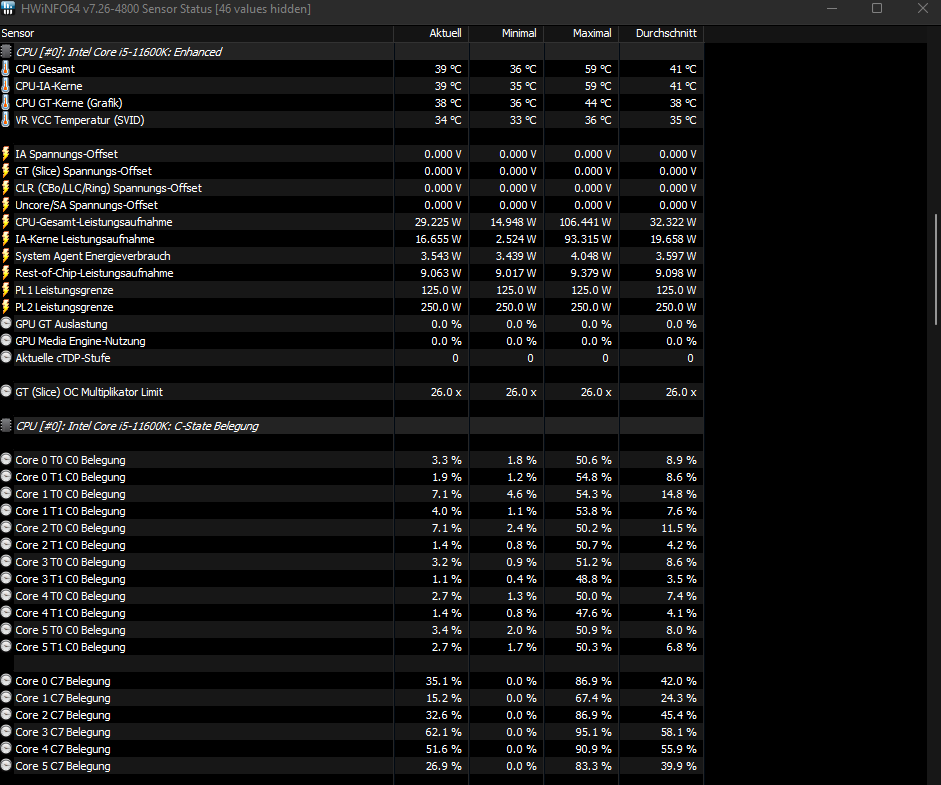Screen dimensions: 941x785
Task: Select the 'CPU Gesamt' sensor row label
Action: tap(45, 69)
